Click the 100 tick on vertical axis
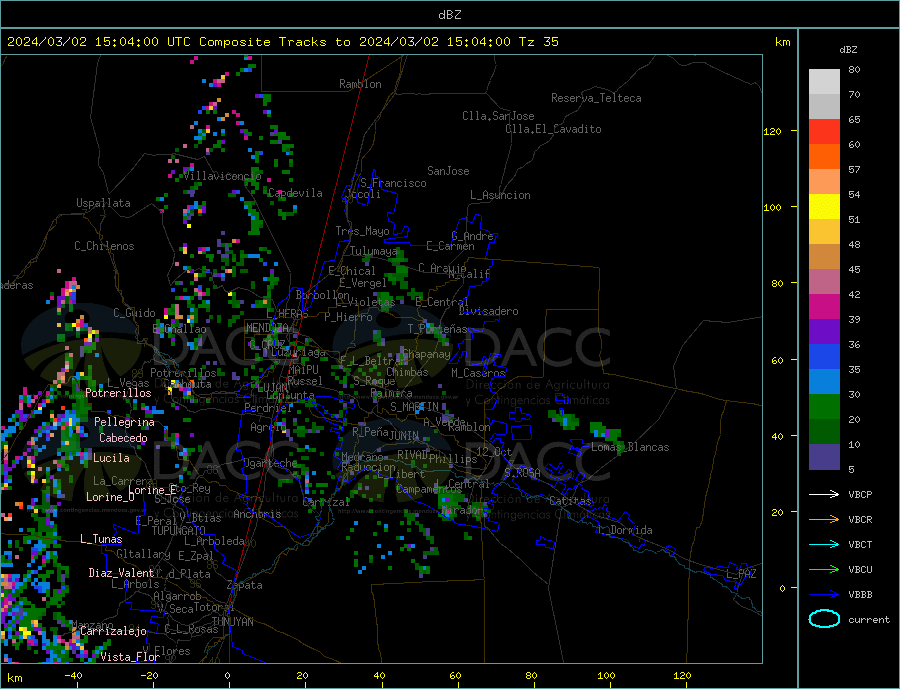 (772, 207)
